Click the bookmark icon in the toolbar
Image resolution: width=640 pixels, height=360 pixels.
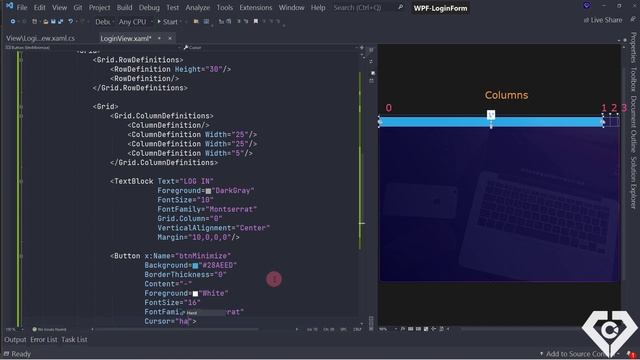(256, 21)
